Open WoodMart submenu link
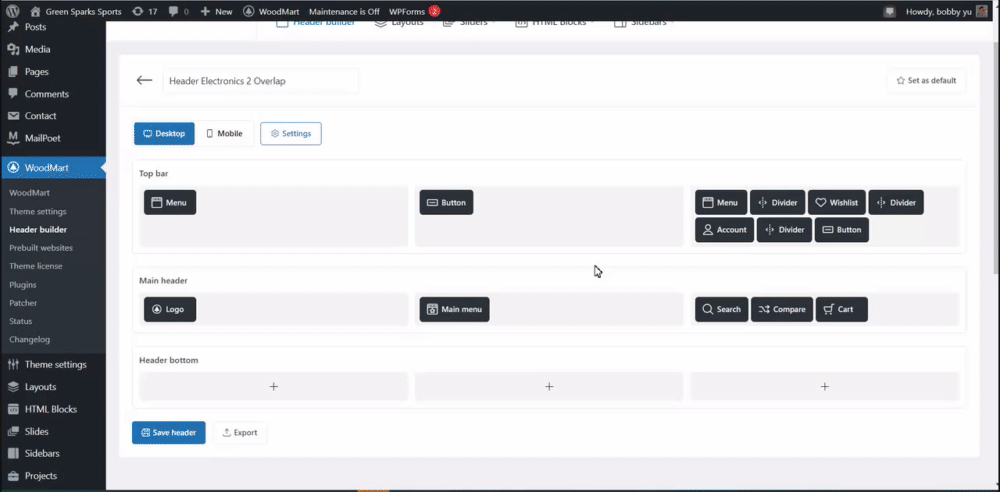The height and width of the screenshot is (492, 1000). (x=29, y=193)
